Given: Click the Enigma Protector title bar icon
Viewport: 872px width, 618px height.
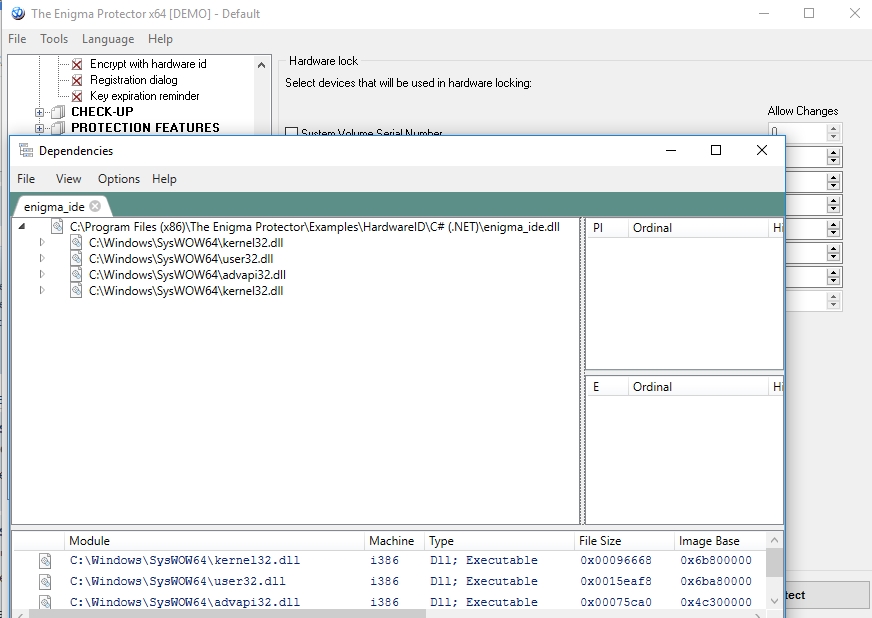Looking at the screenshot, I should 18,13.
